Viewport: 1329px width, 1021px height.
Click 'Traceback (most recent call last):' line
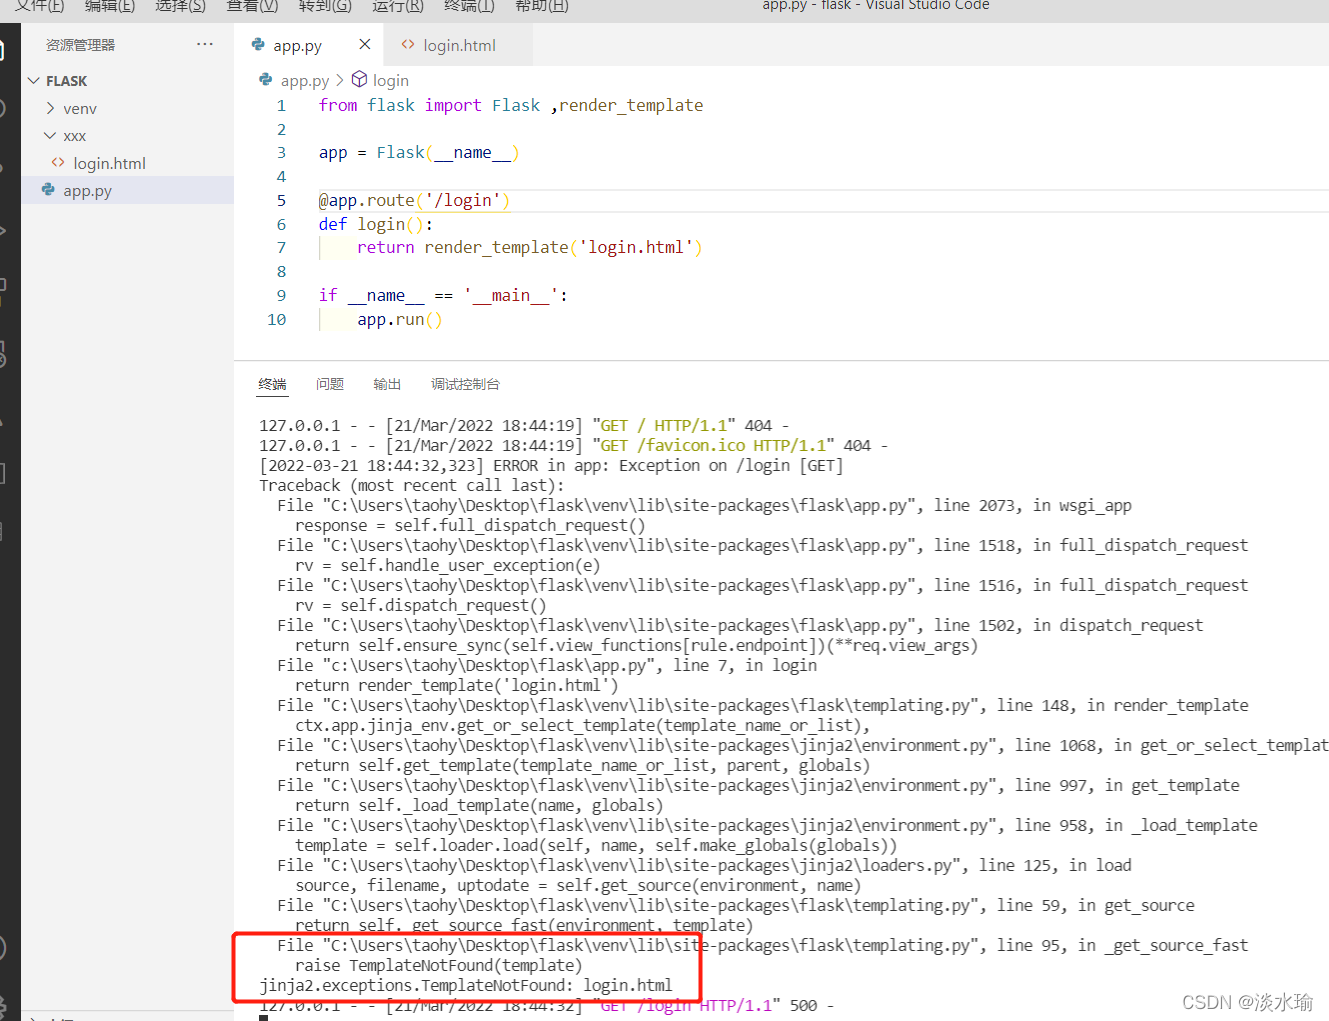[412, 485]
